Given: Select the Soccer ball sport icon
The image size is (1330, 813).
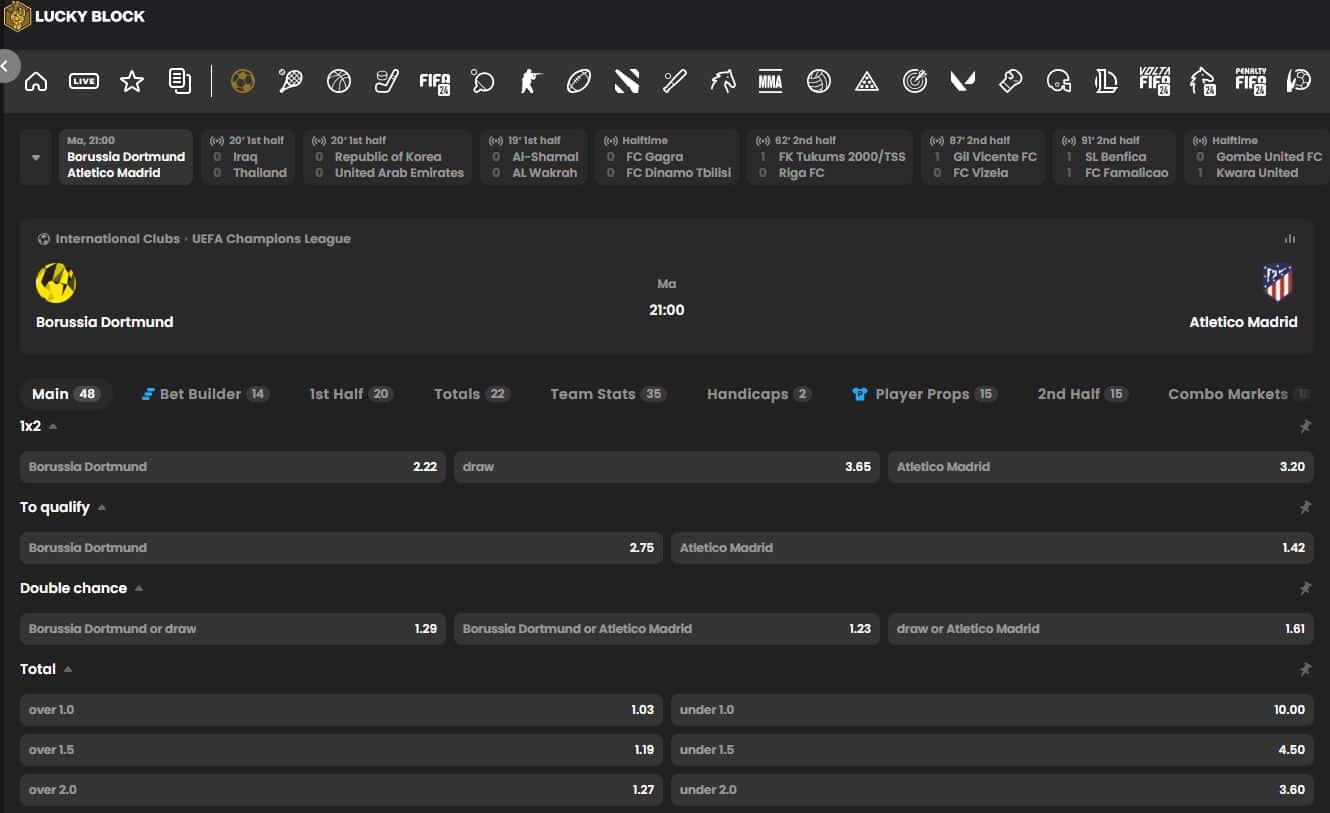Looking at the screenshot, I should [x=243, y=81].
